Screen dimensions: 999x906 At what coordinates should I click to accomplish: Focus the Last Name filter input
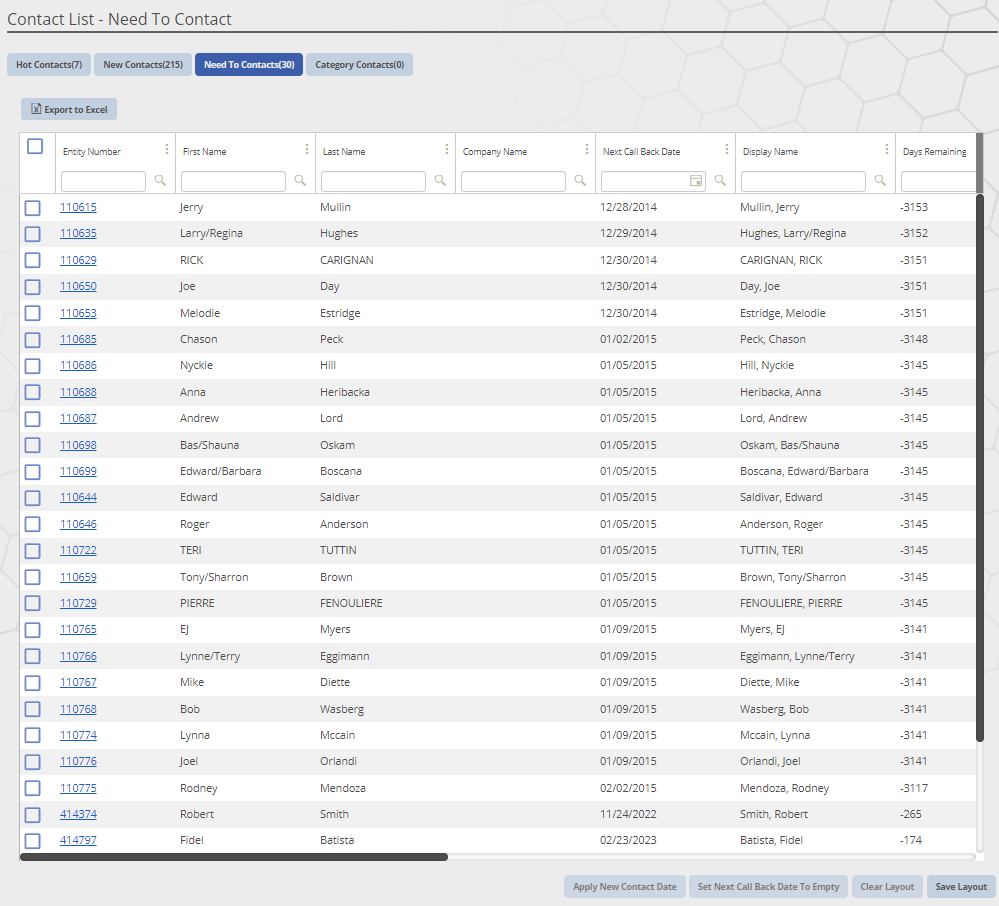pos(373,181)
